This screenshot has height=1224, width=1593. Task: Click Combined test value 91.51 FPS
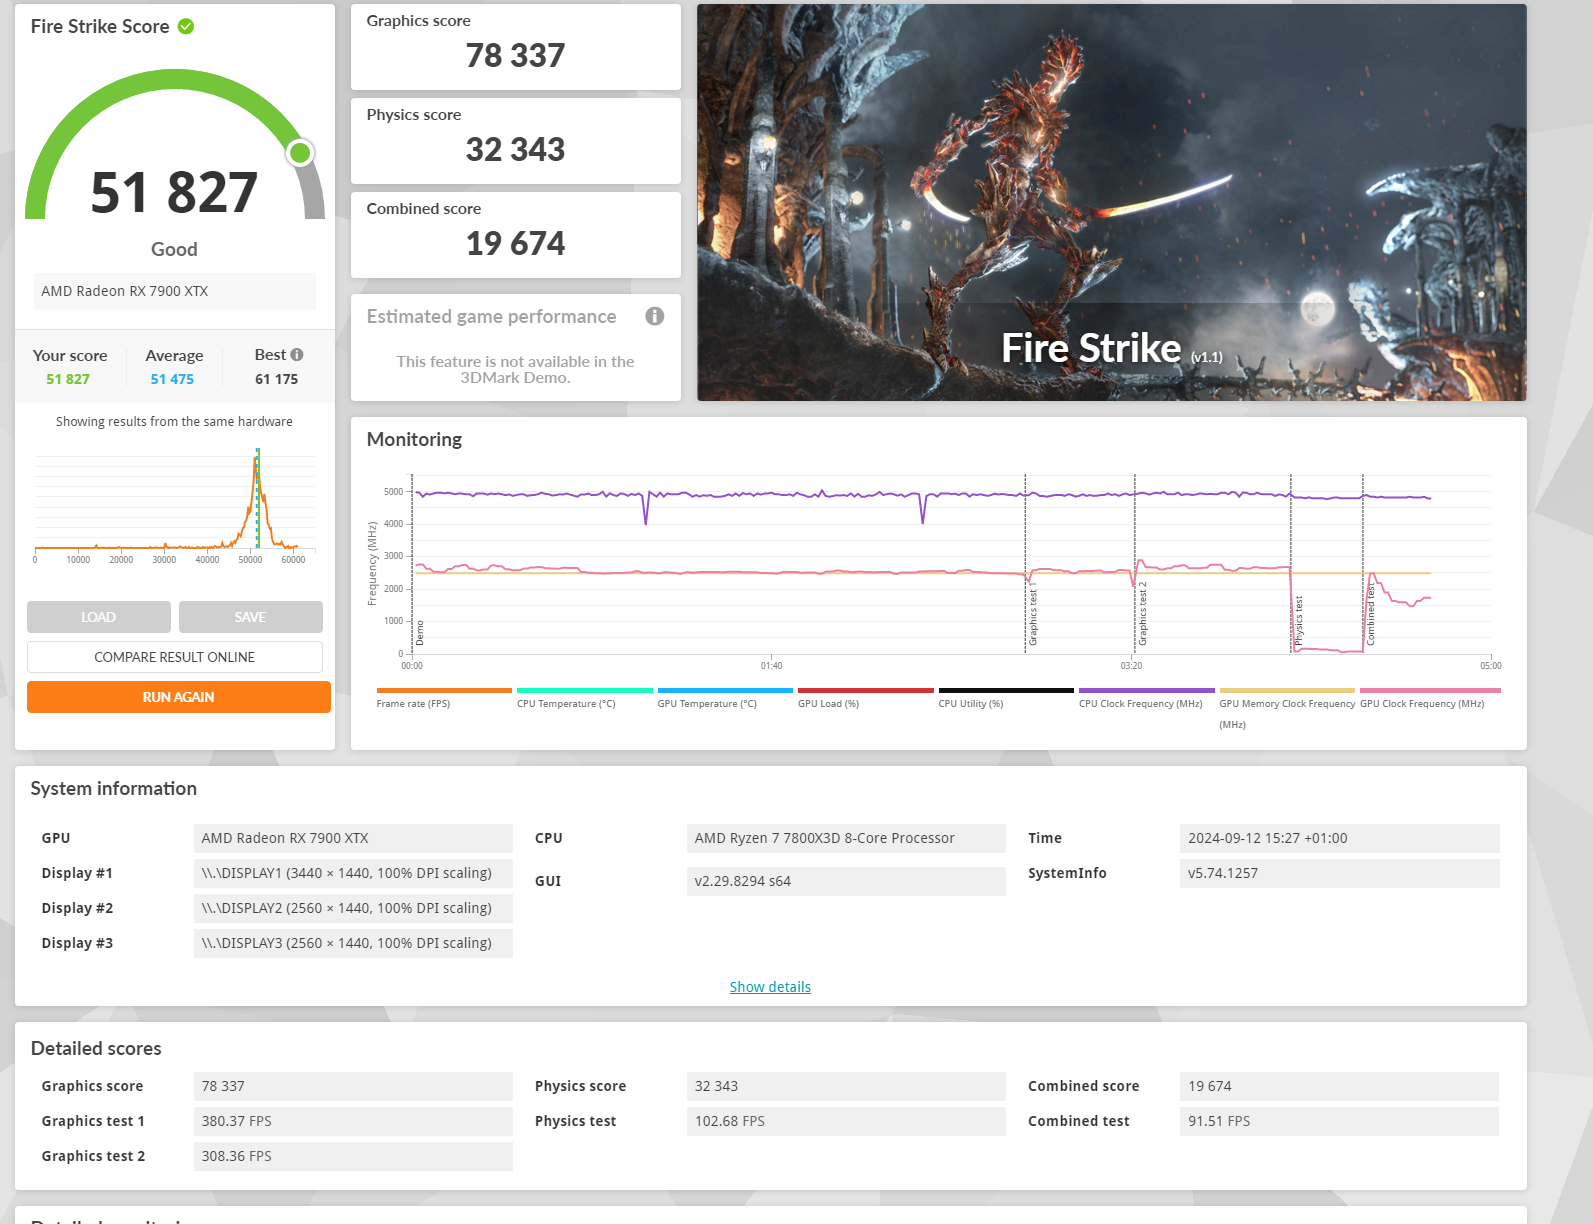click(x=1340, y=1121)
